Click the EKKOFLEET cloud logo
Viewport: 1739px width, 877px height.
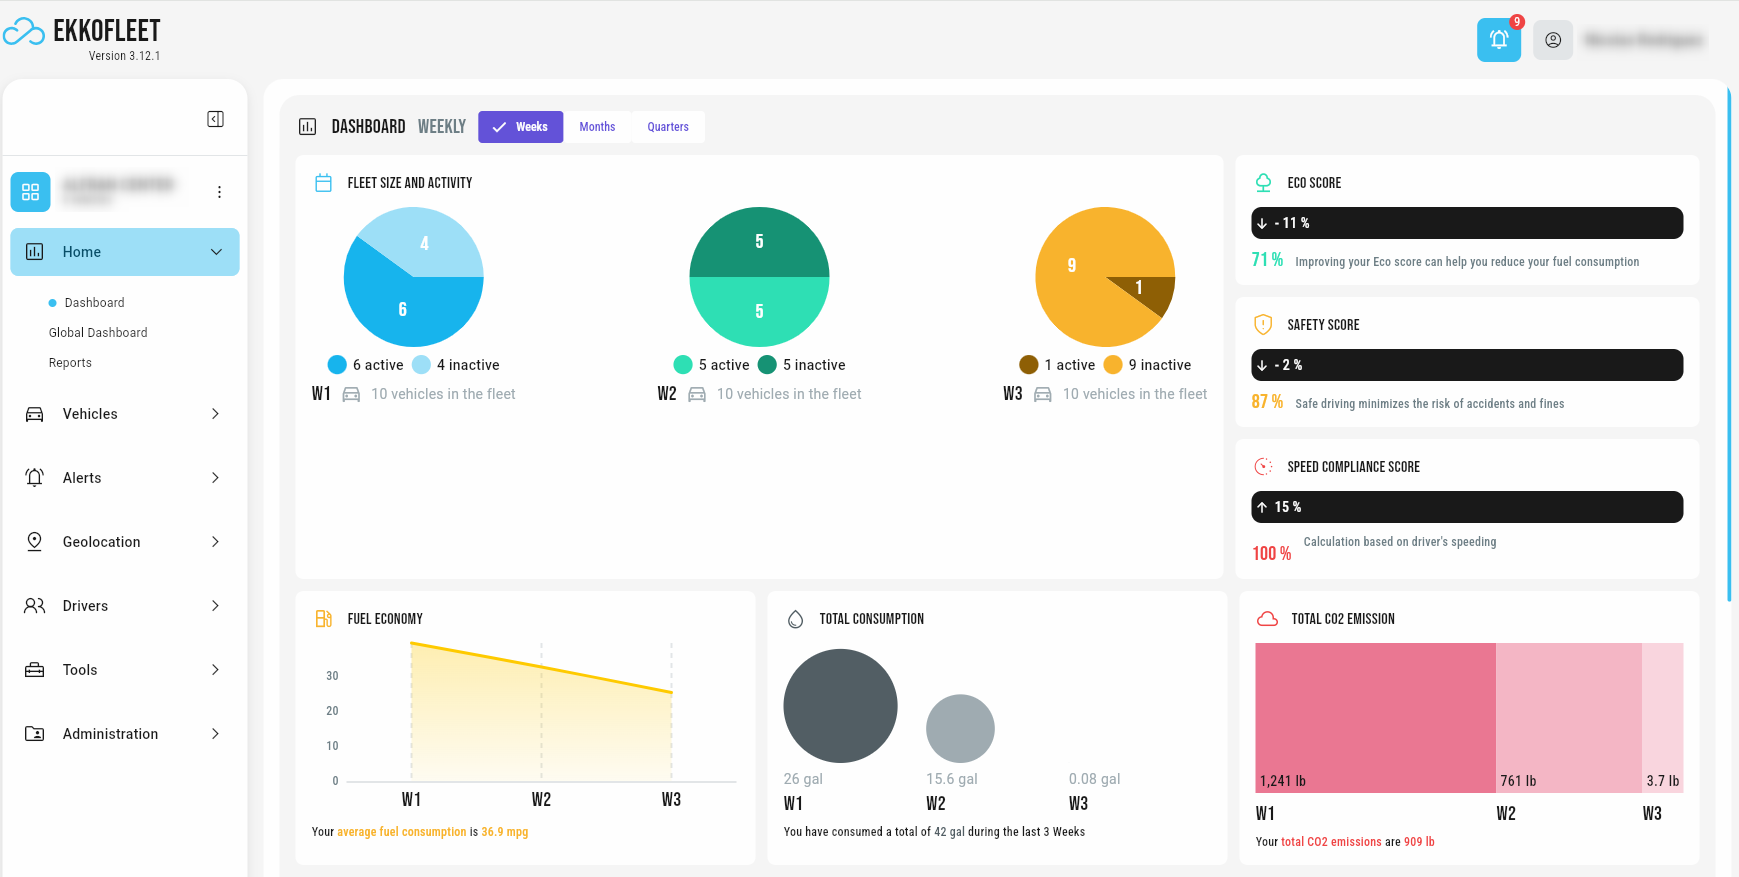24,33
